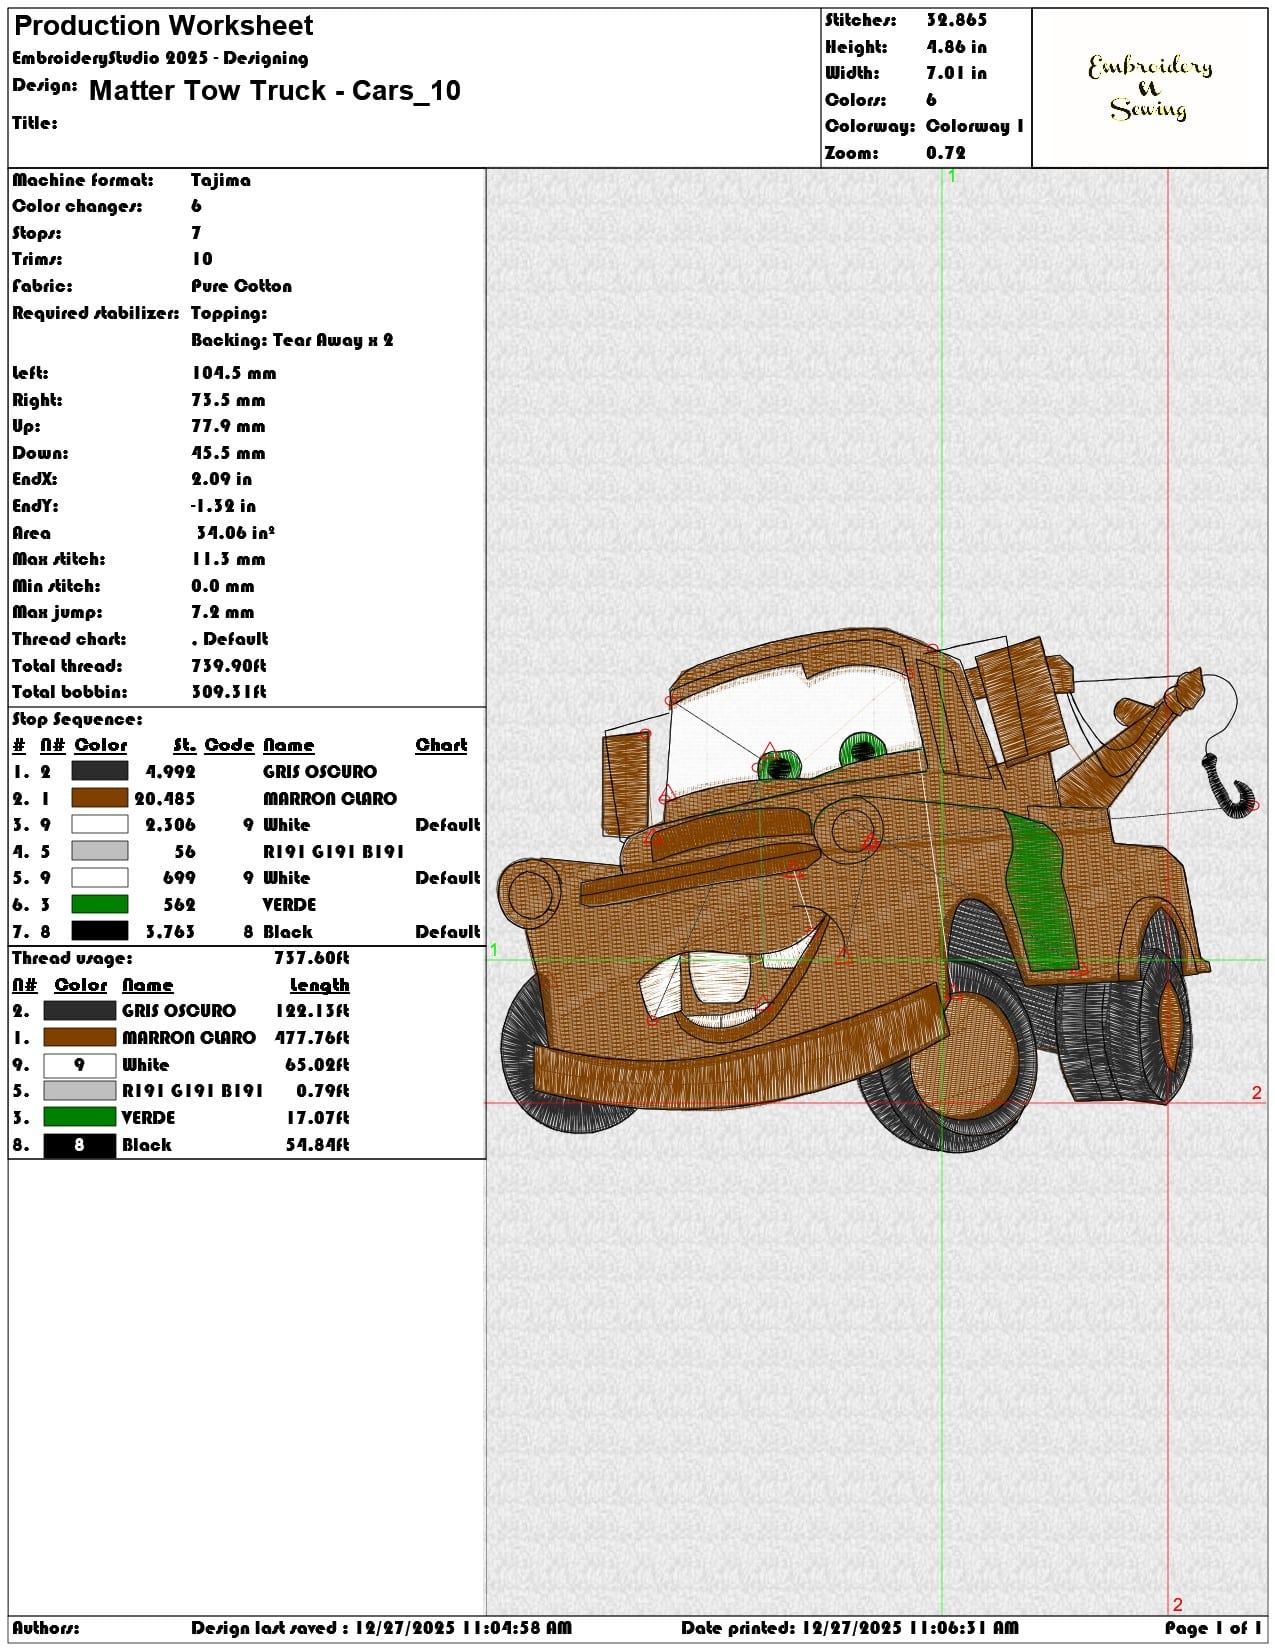Click the Chart column header
The image size is (1275, 1650).
click(x=441, y=745)
